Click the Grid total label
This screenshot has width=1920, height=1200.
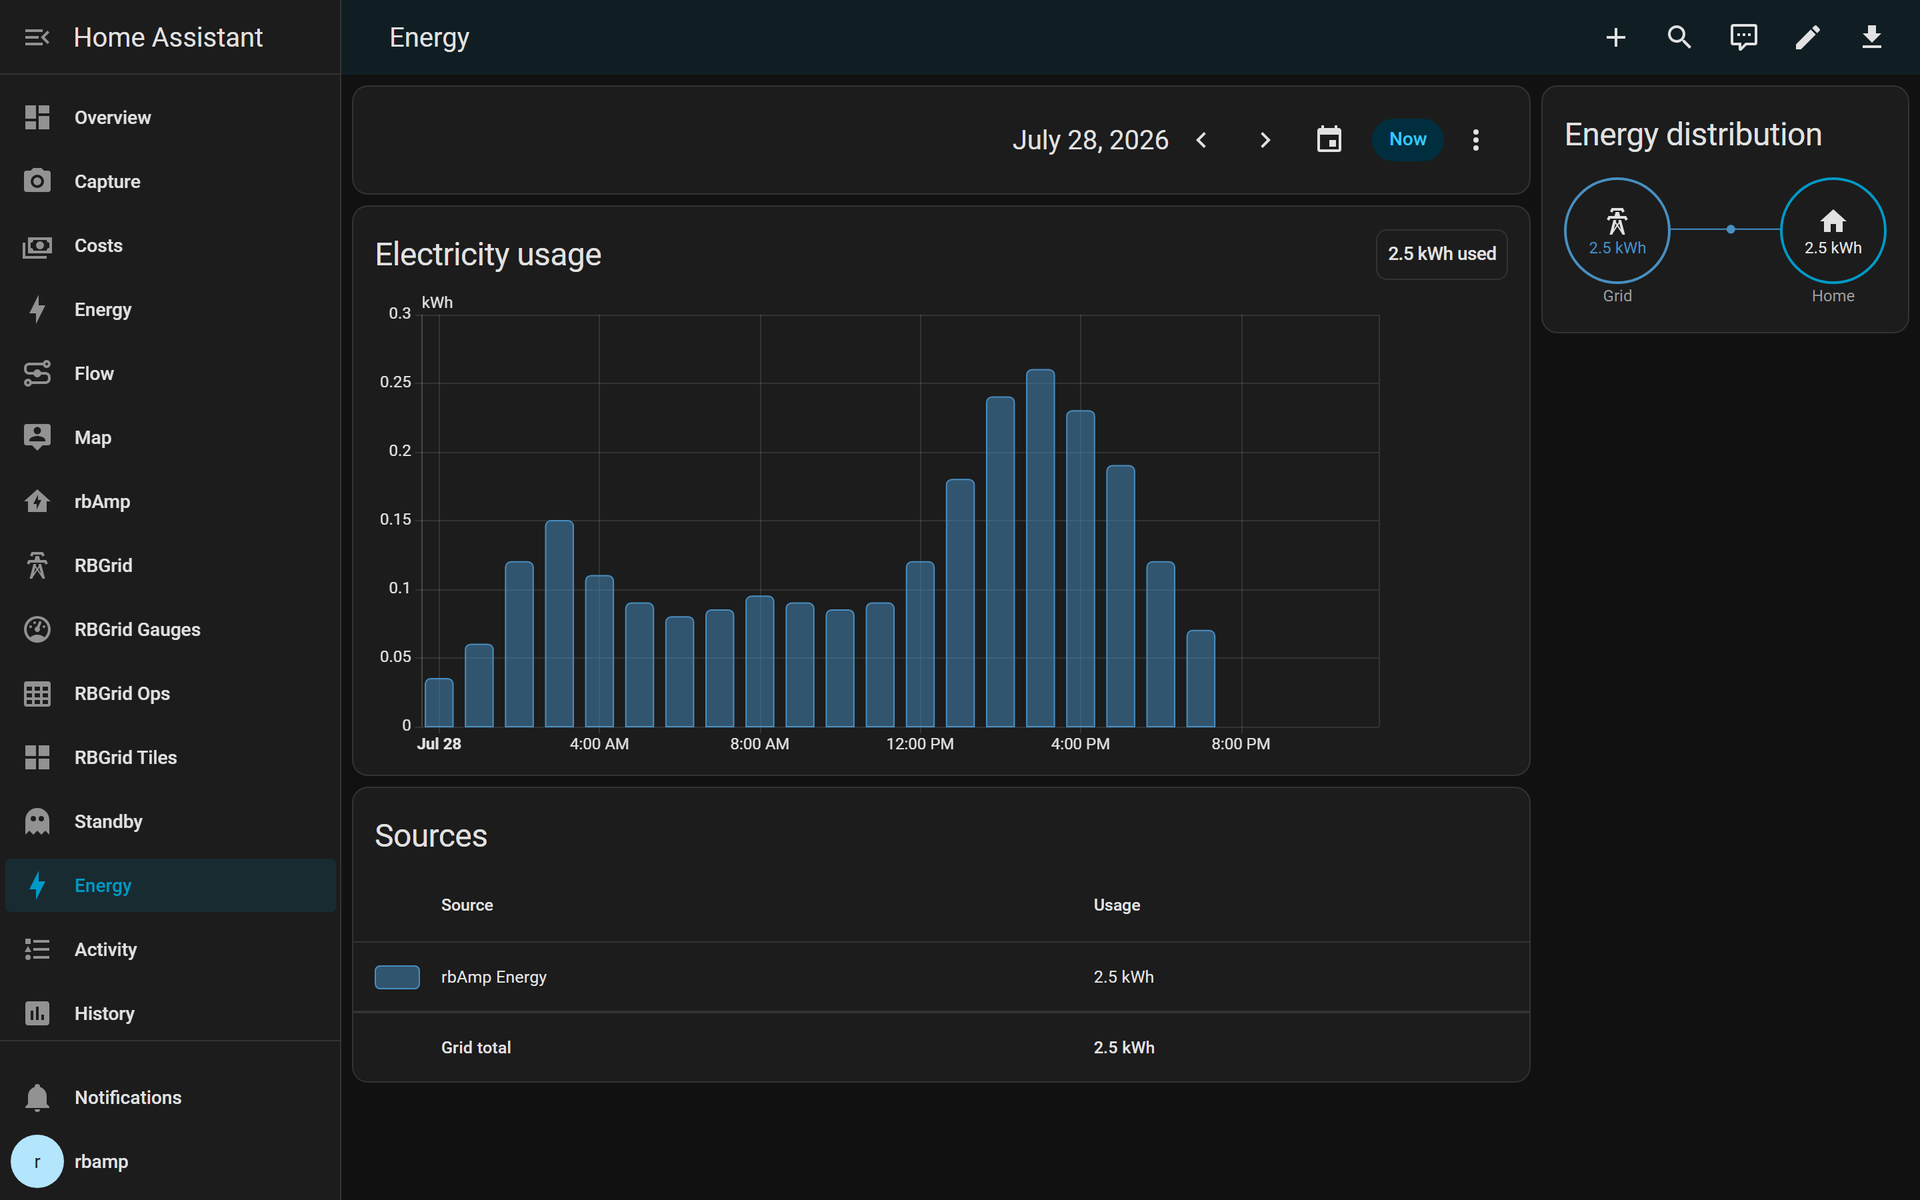(x=476, y=1047)
